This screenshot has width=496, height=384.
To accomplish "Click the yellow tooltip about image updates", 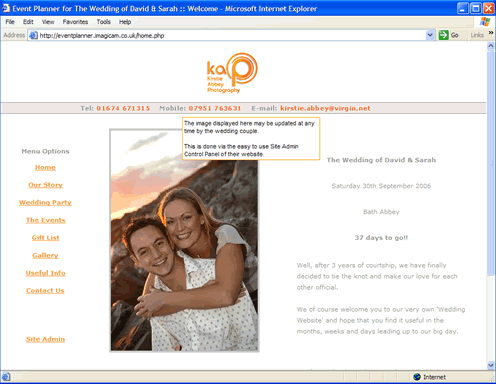I will pyautogui.click(x=251, y=139).
